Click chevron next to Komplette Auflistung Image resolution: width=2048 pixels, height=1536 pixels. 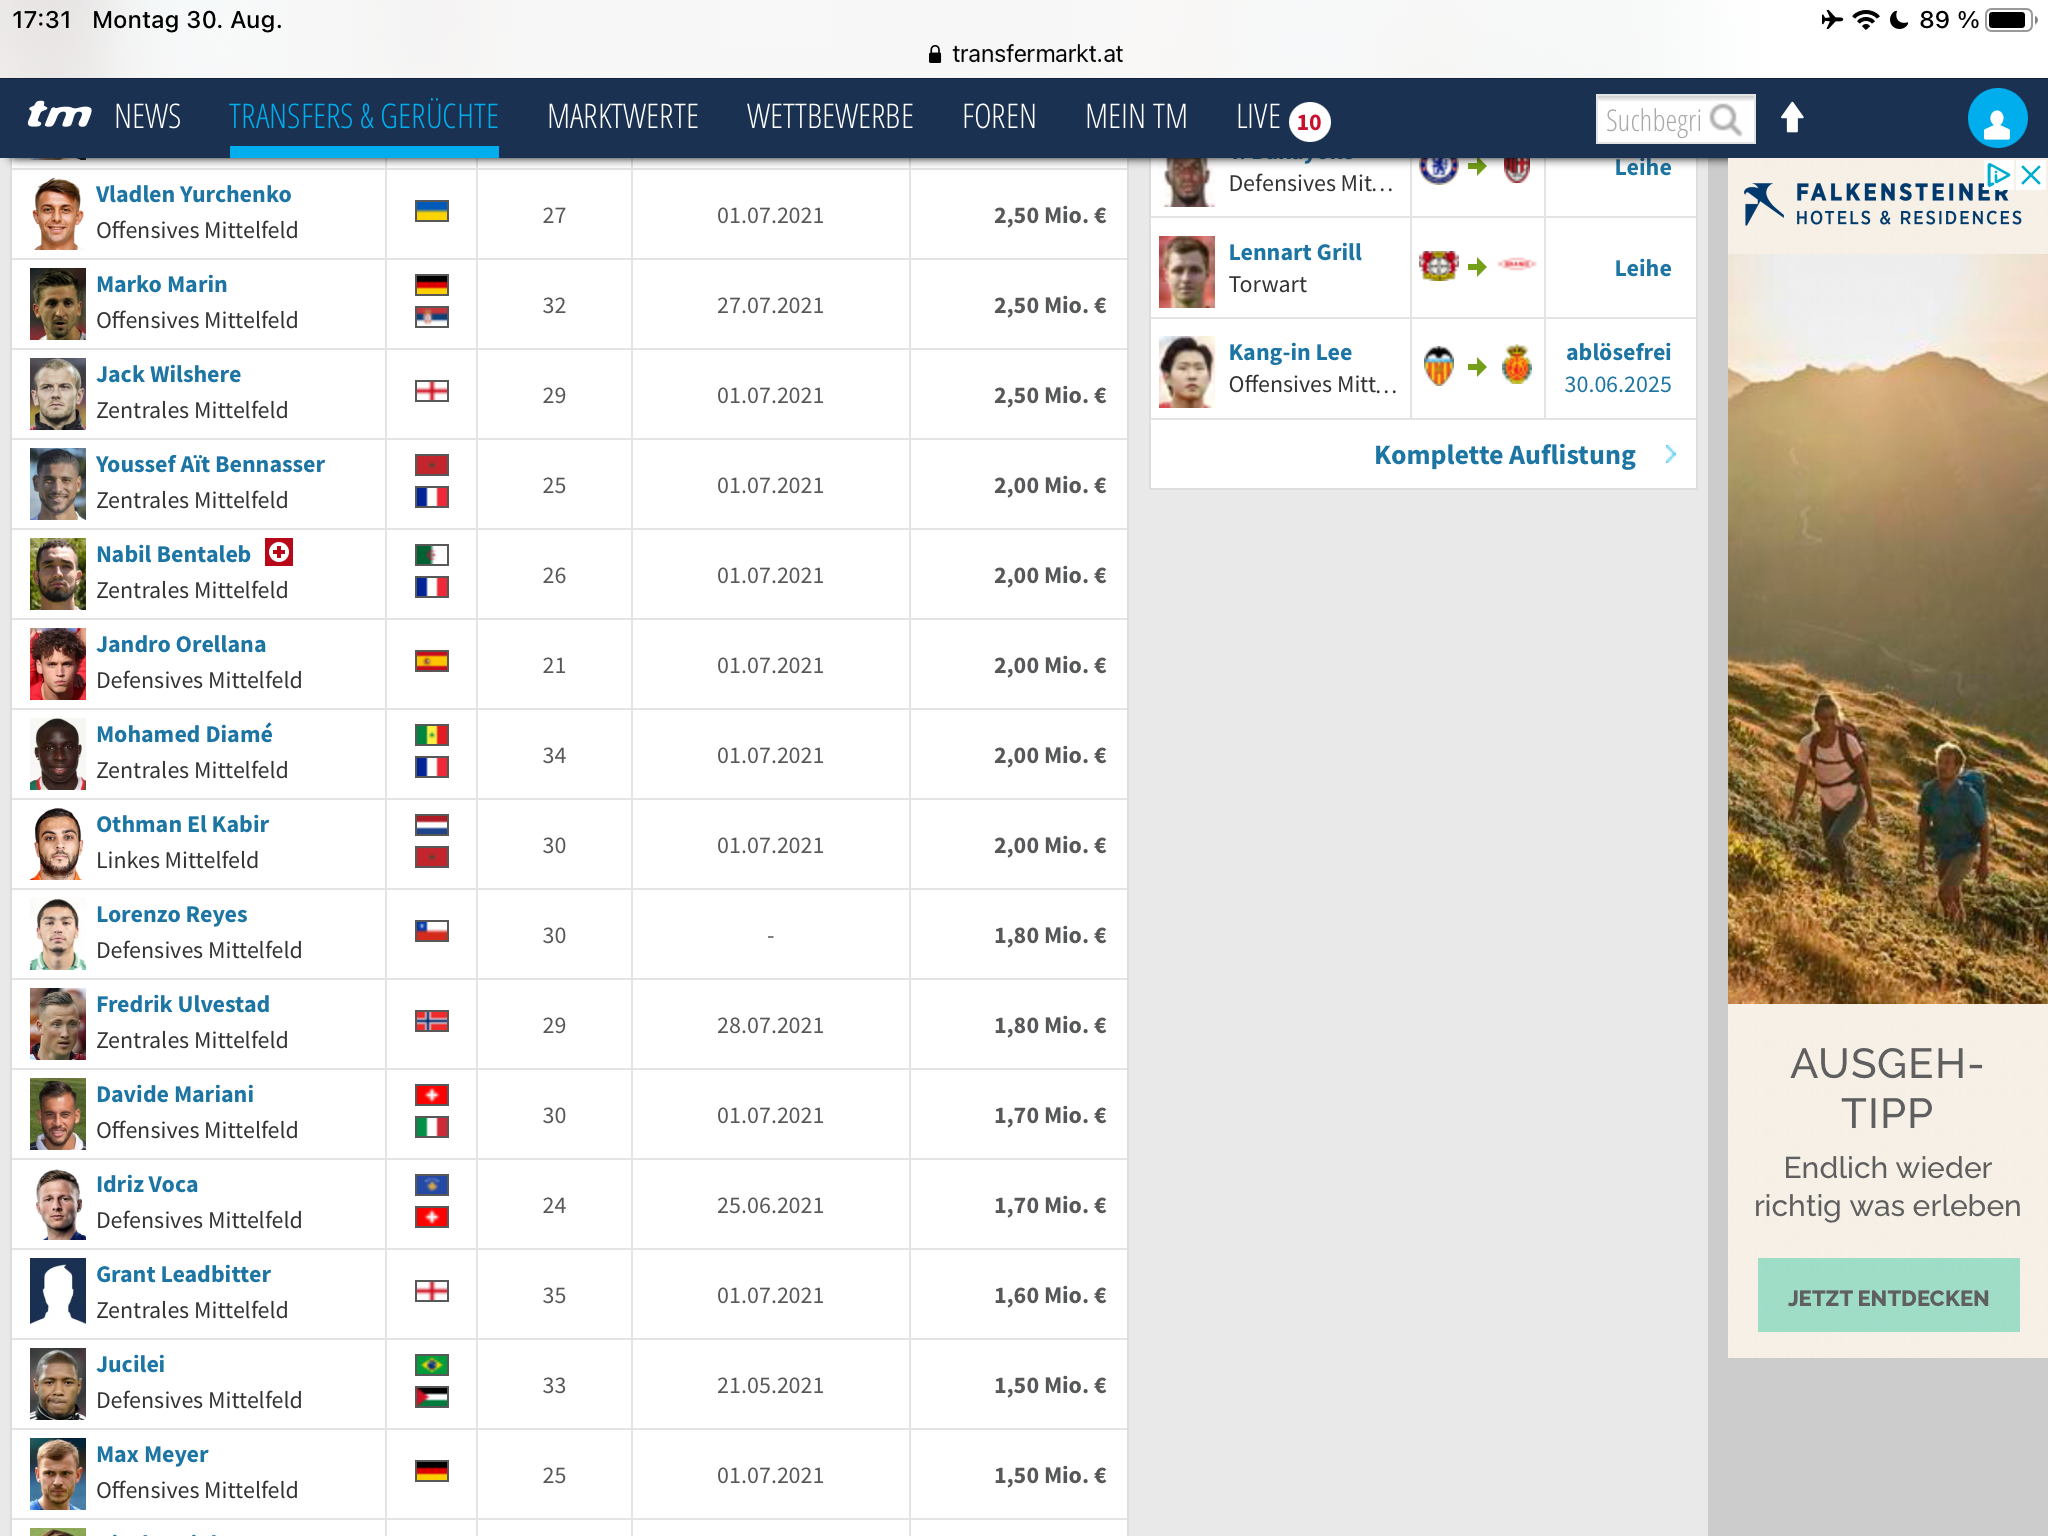pyautogui.click(x=1670, y=455)
